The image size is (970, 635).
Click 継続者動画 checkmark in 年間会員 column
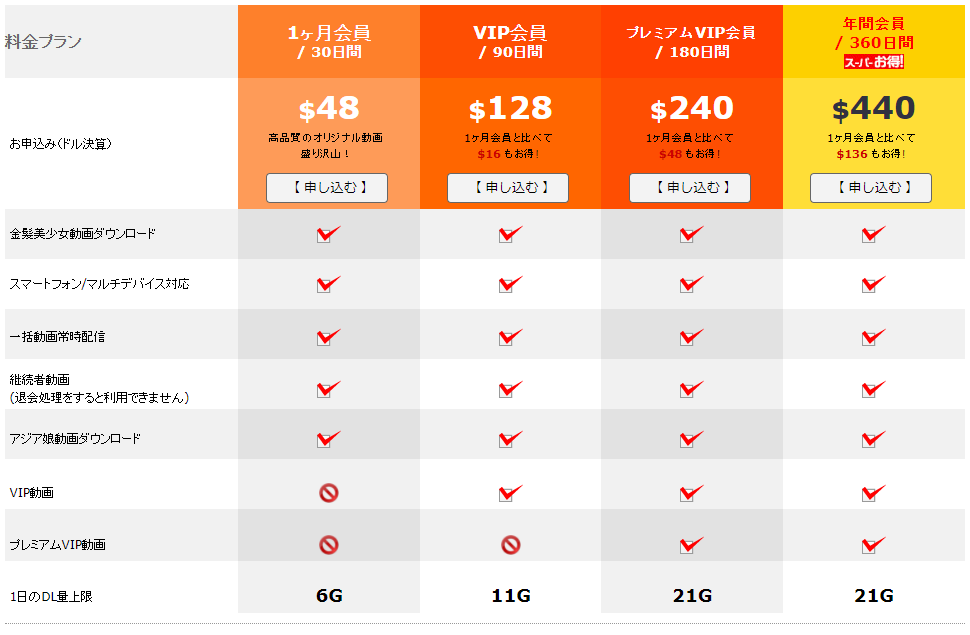[x=873, y=389]
